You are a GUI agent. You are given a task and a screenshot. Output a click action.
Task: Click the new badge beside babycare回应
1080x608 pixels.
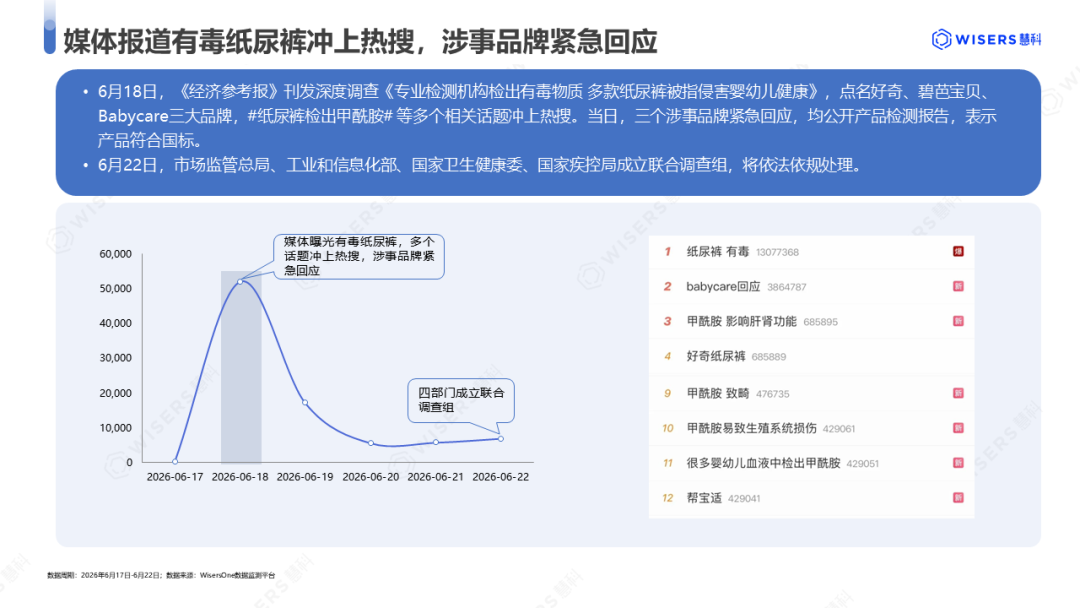tap(958, 286)
